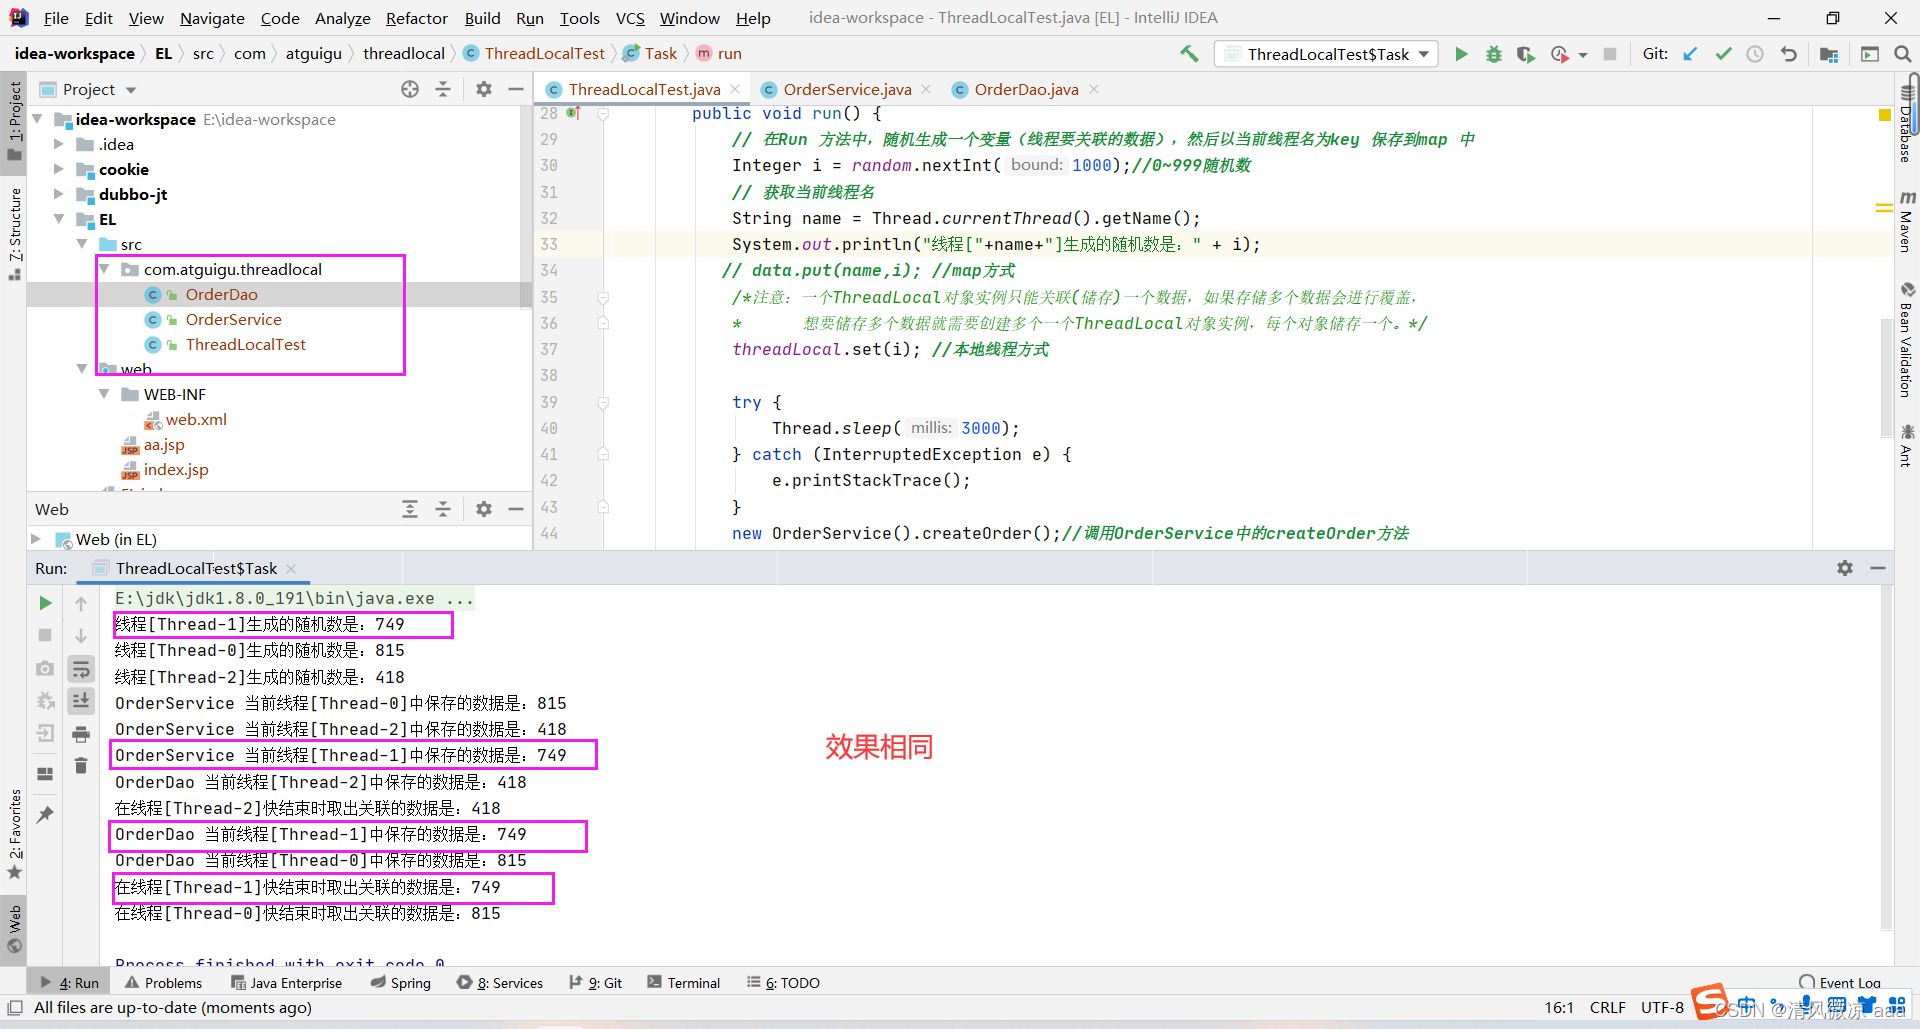This screenshot has width=1920, height=1029.
Task: Close the ThreadLocalTest.java tab
Action: (x=735, y=89)
